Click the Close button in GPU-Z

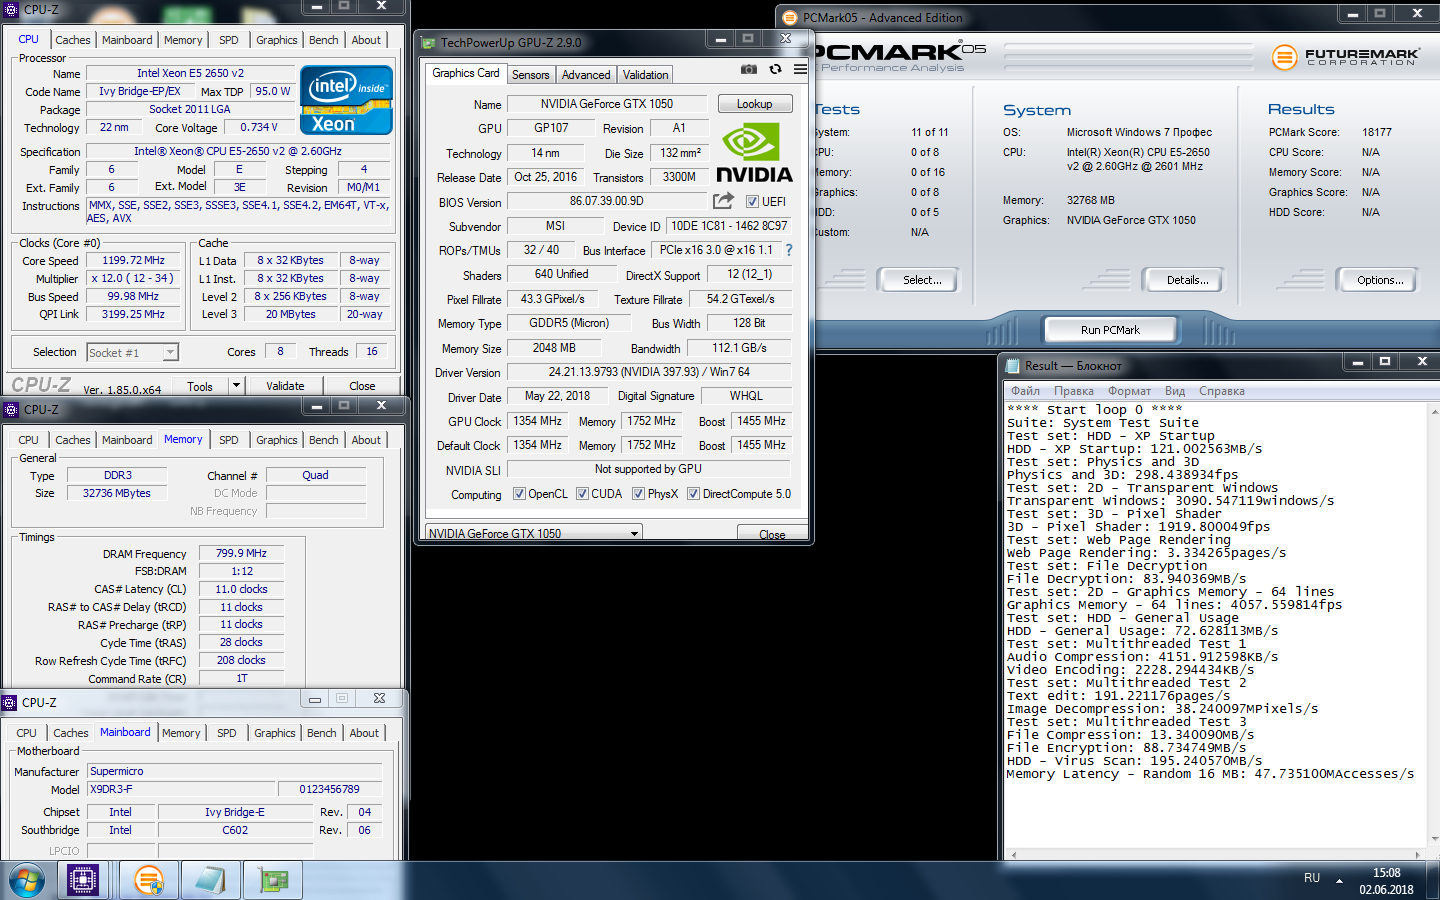pos(772,534)
